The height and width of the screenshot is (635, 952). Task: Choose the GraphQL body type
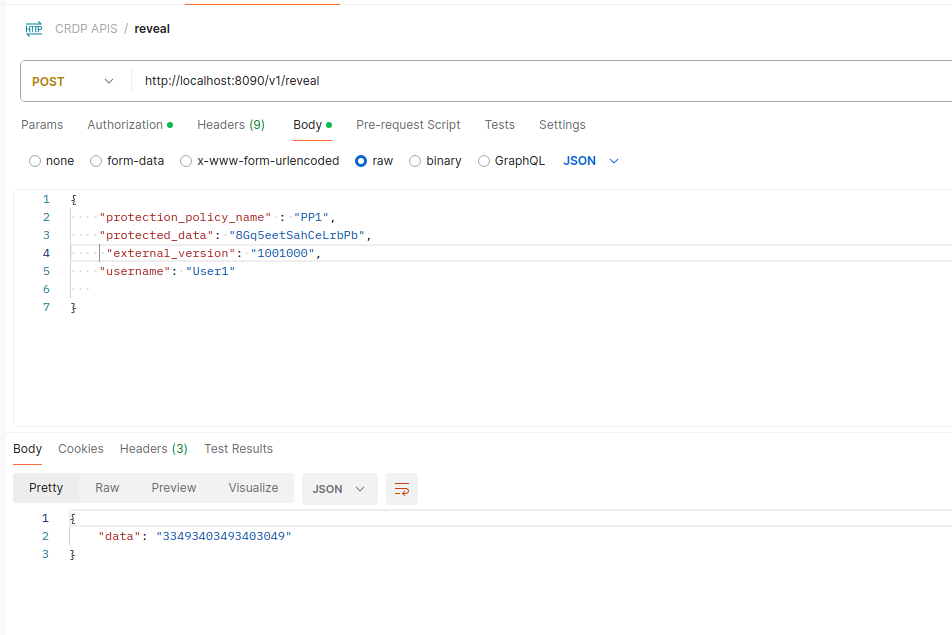(483, 160)
